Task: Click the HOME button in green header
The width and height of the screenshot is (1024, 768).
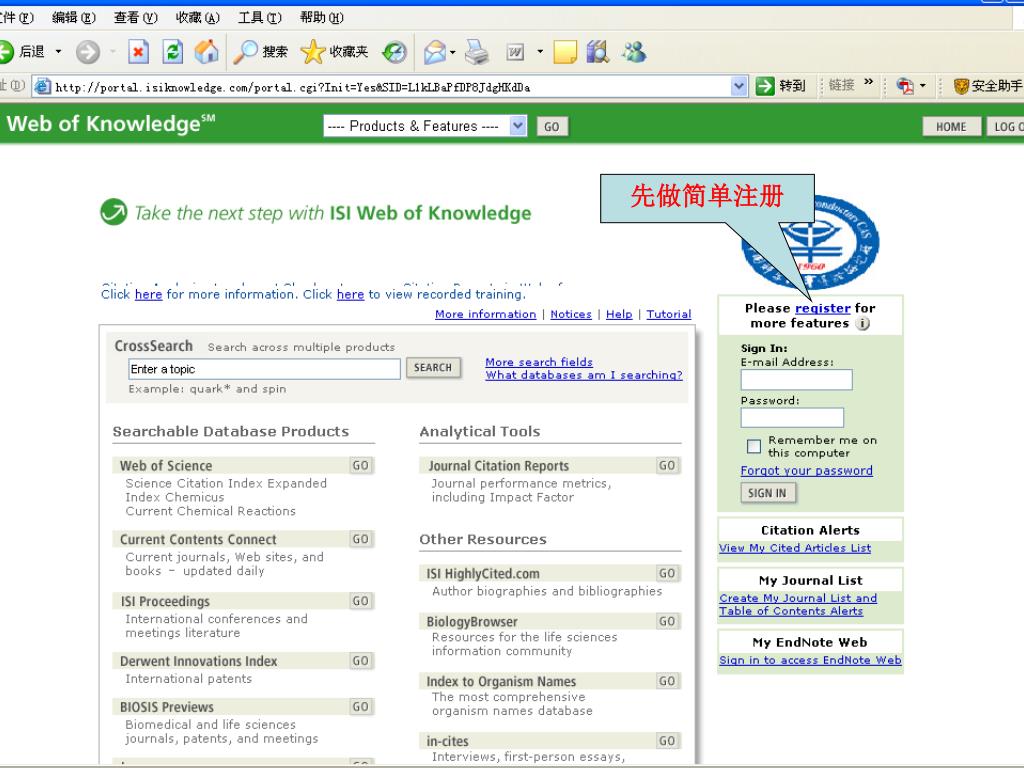Action: [x=951, y=127]
